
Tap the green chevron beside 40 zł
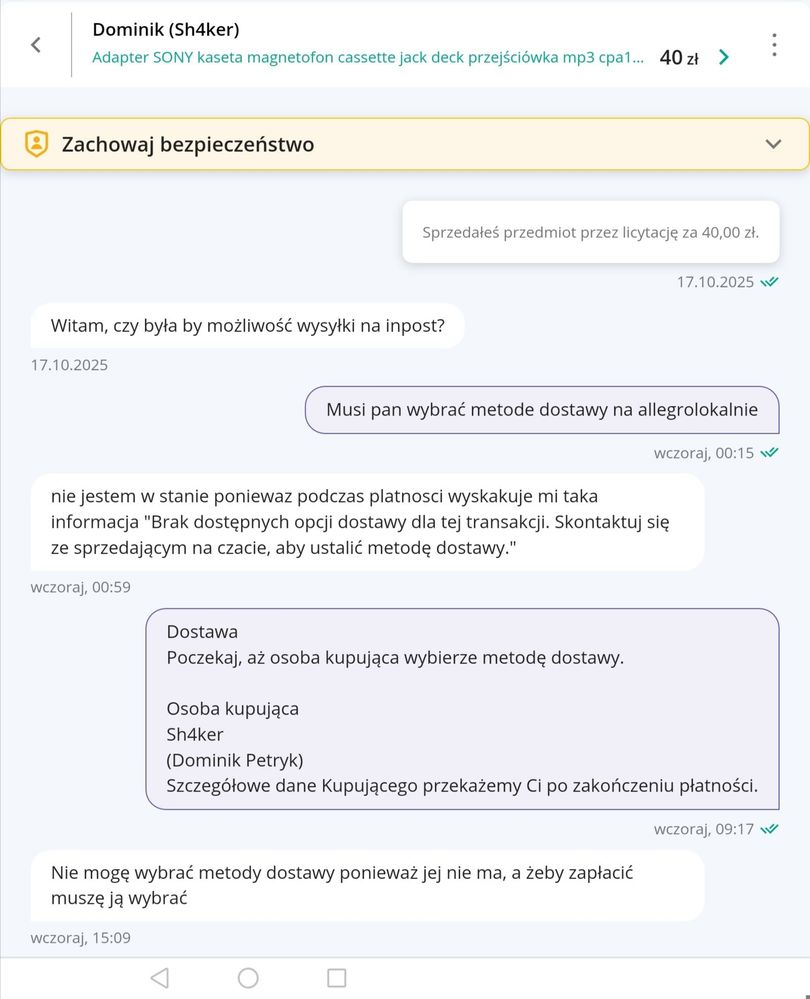coord(724,58)
